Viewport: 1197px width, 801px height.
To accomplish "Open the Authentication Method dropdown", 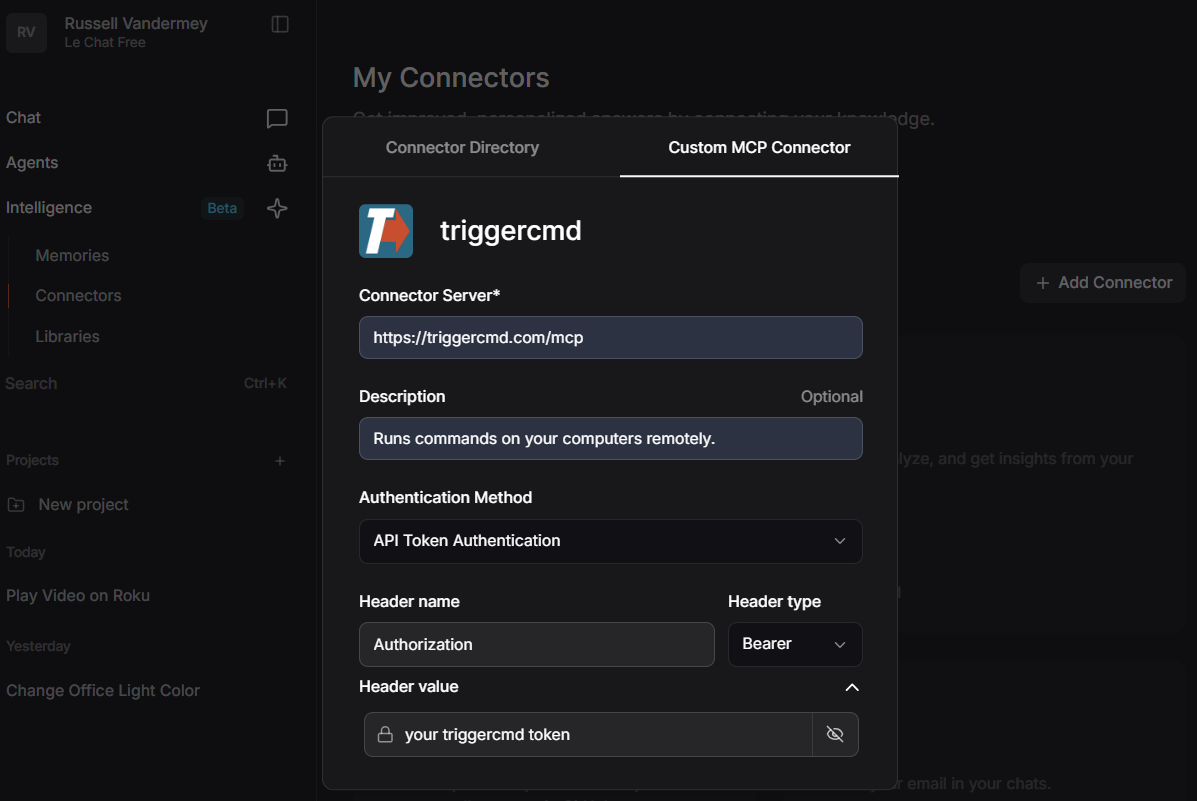I will tap(610, 541).
